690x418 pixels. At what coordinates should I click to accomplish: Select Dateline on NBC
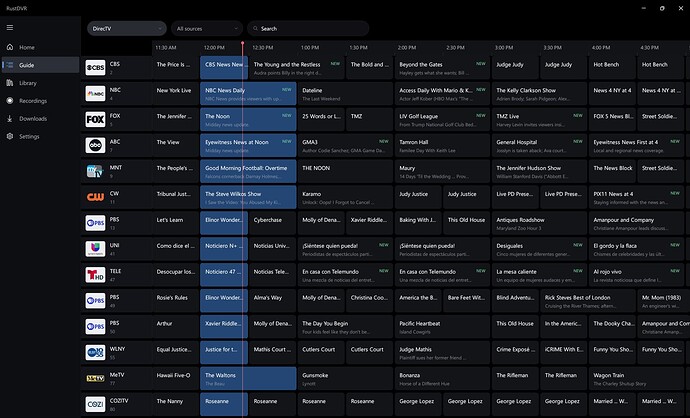pyautogui.click(x=345, y=93)
